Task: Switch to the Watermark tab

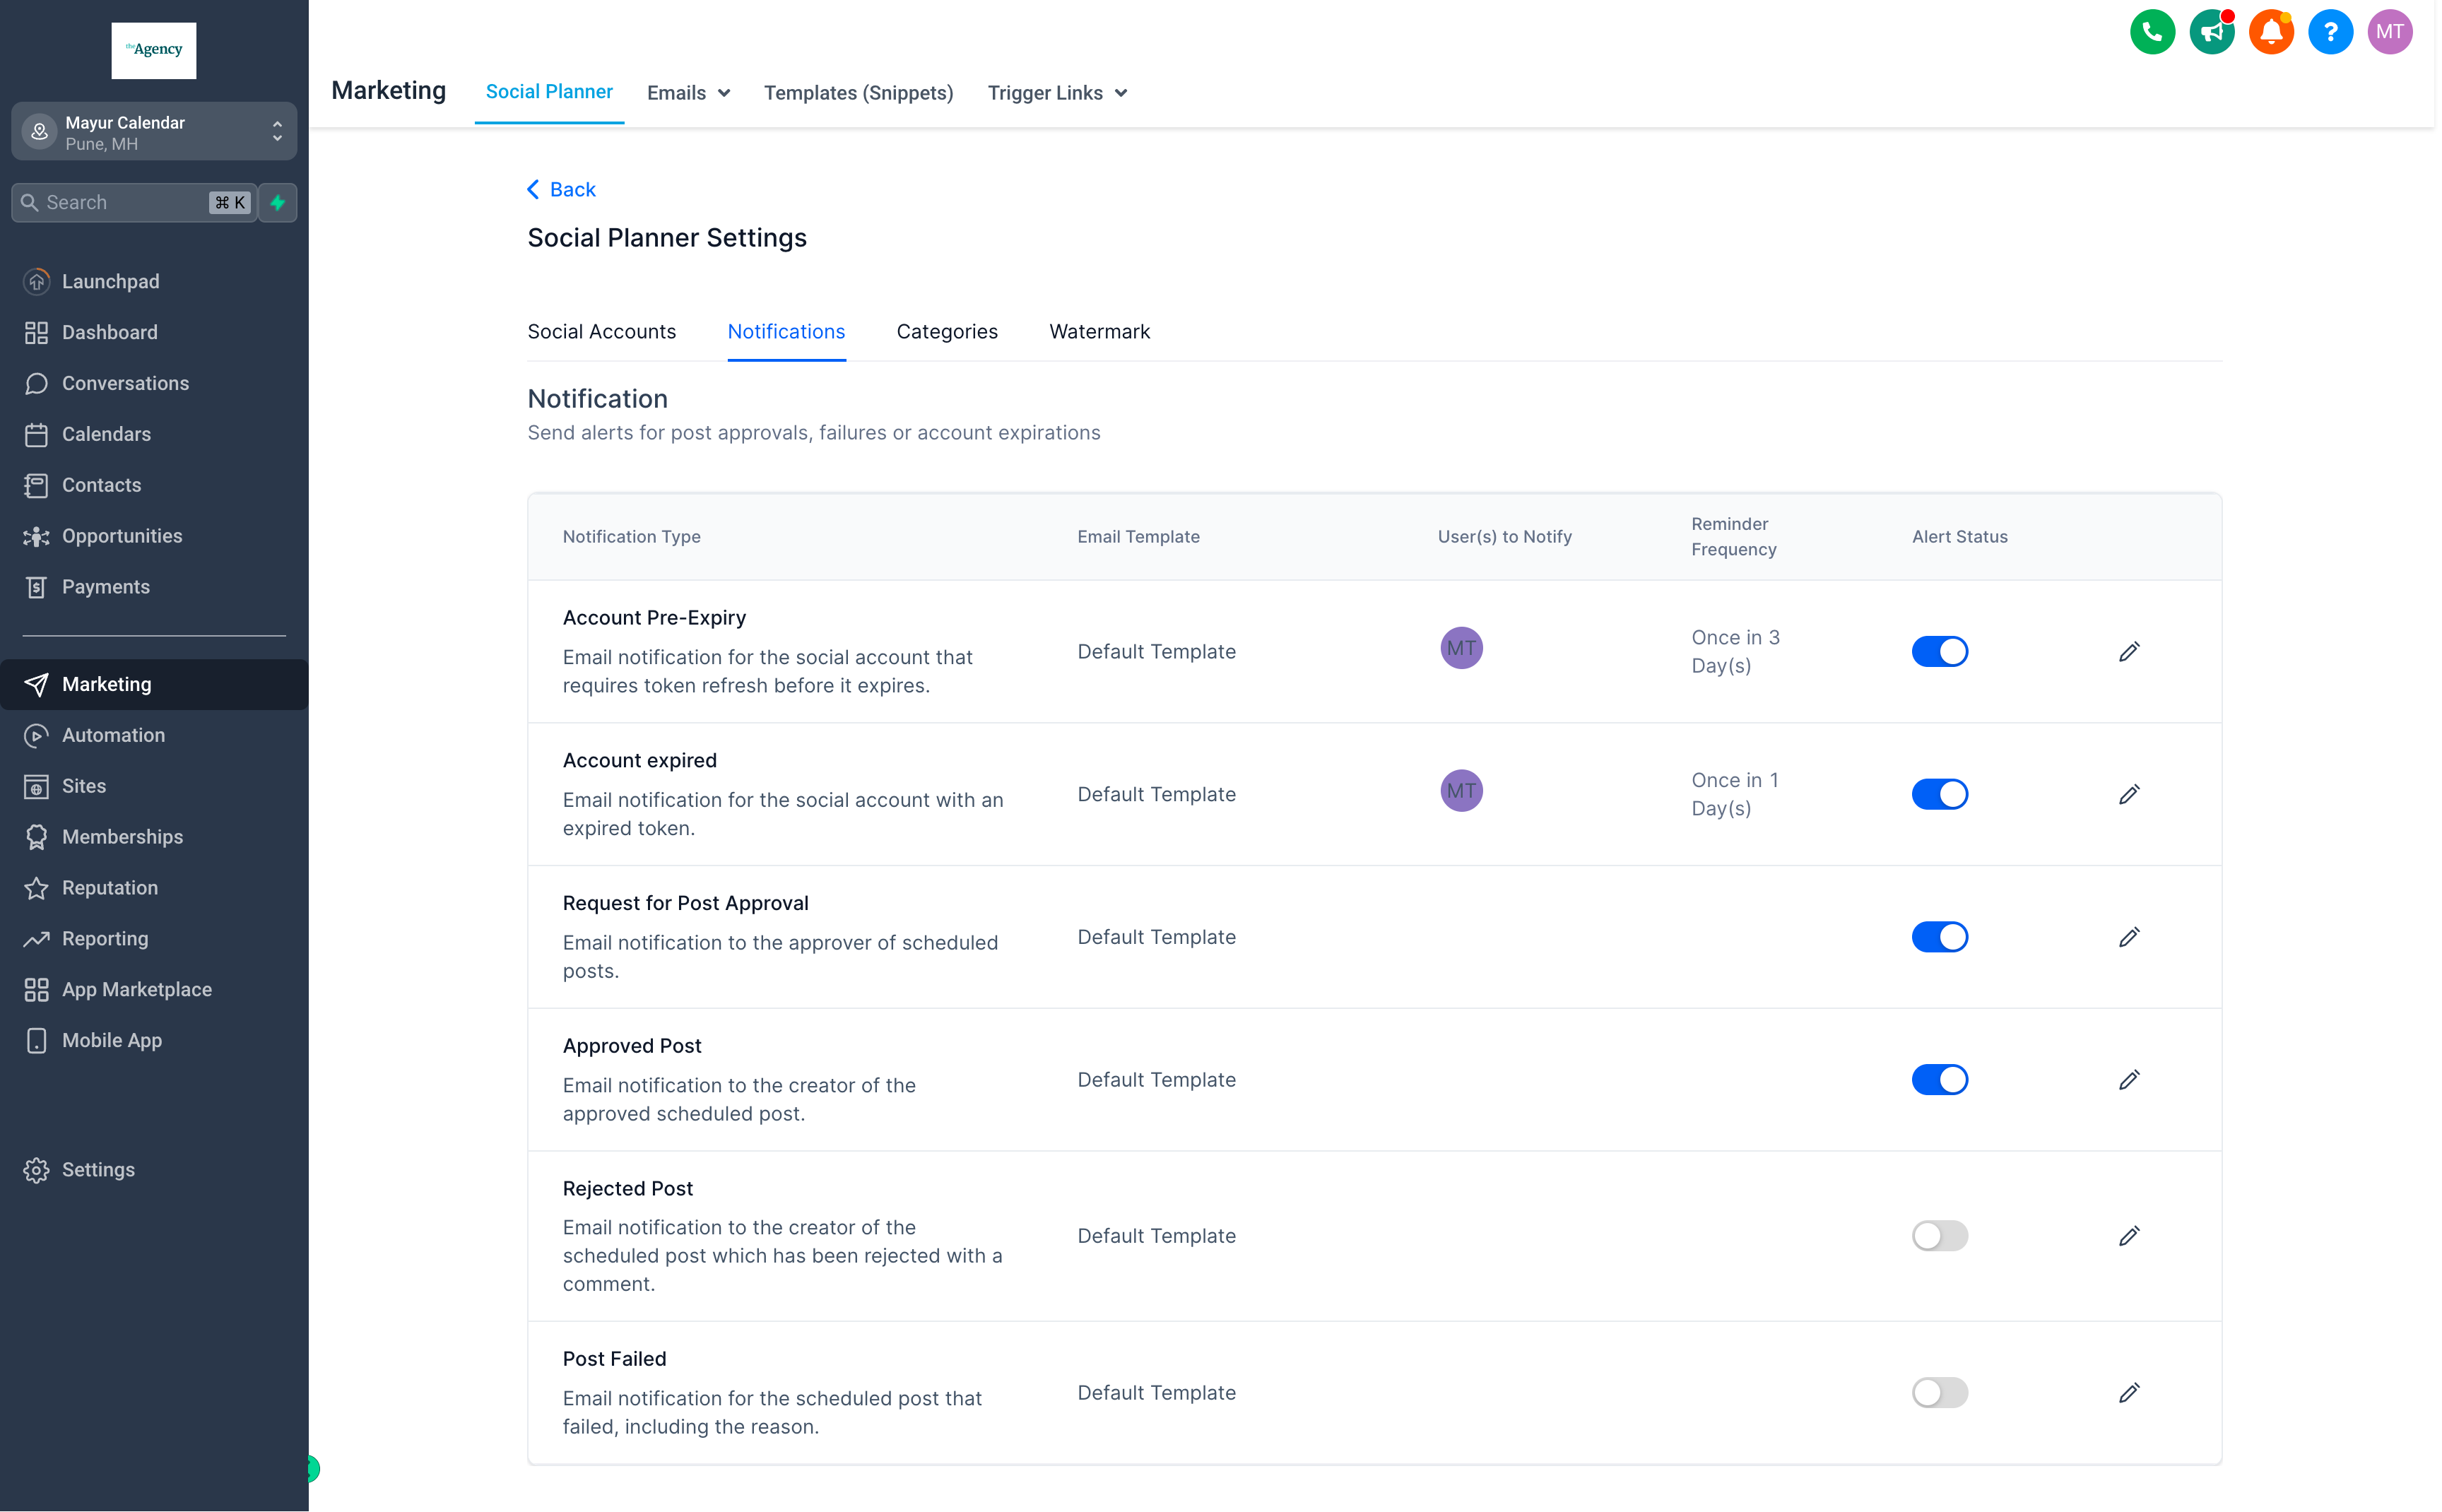Action: tap(1099, 332)
